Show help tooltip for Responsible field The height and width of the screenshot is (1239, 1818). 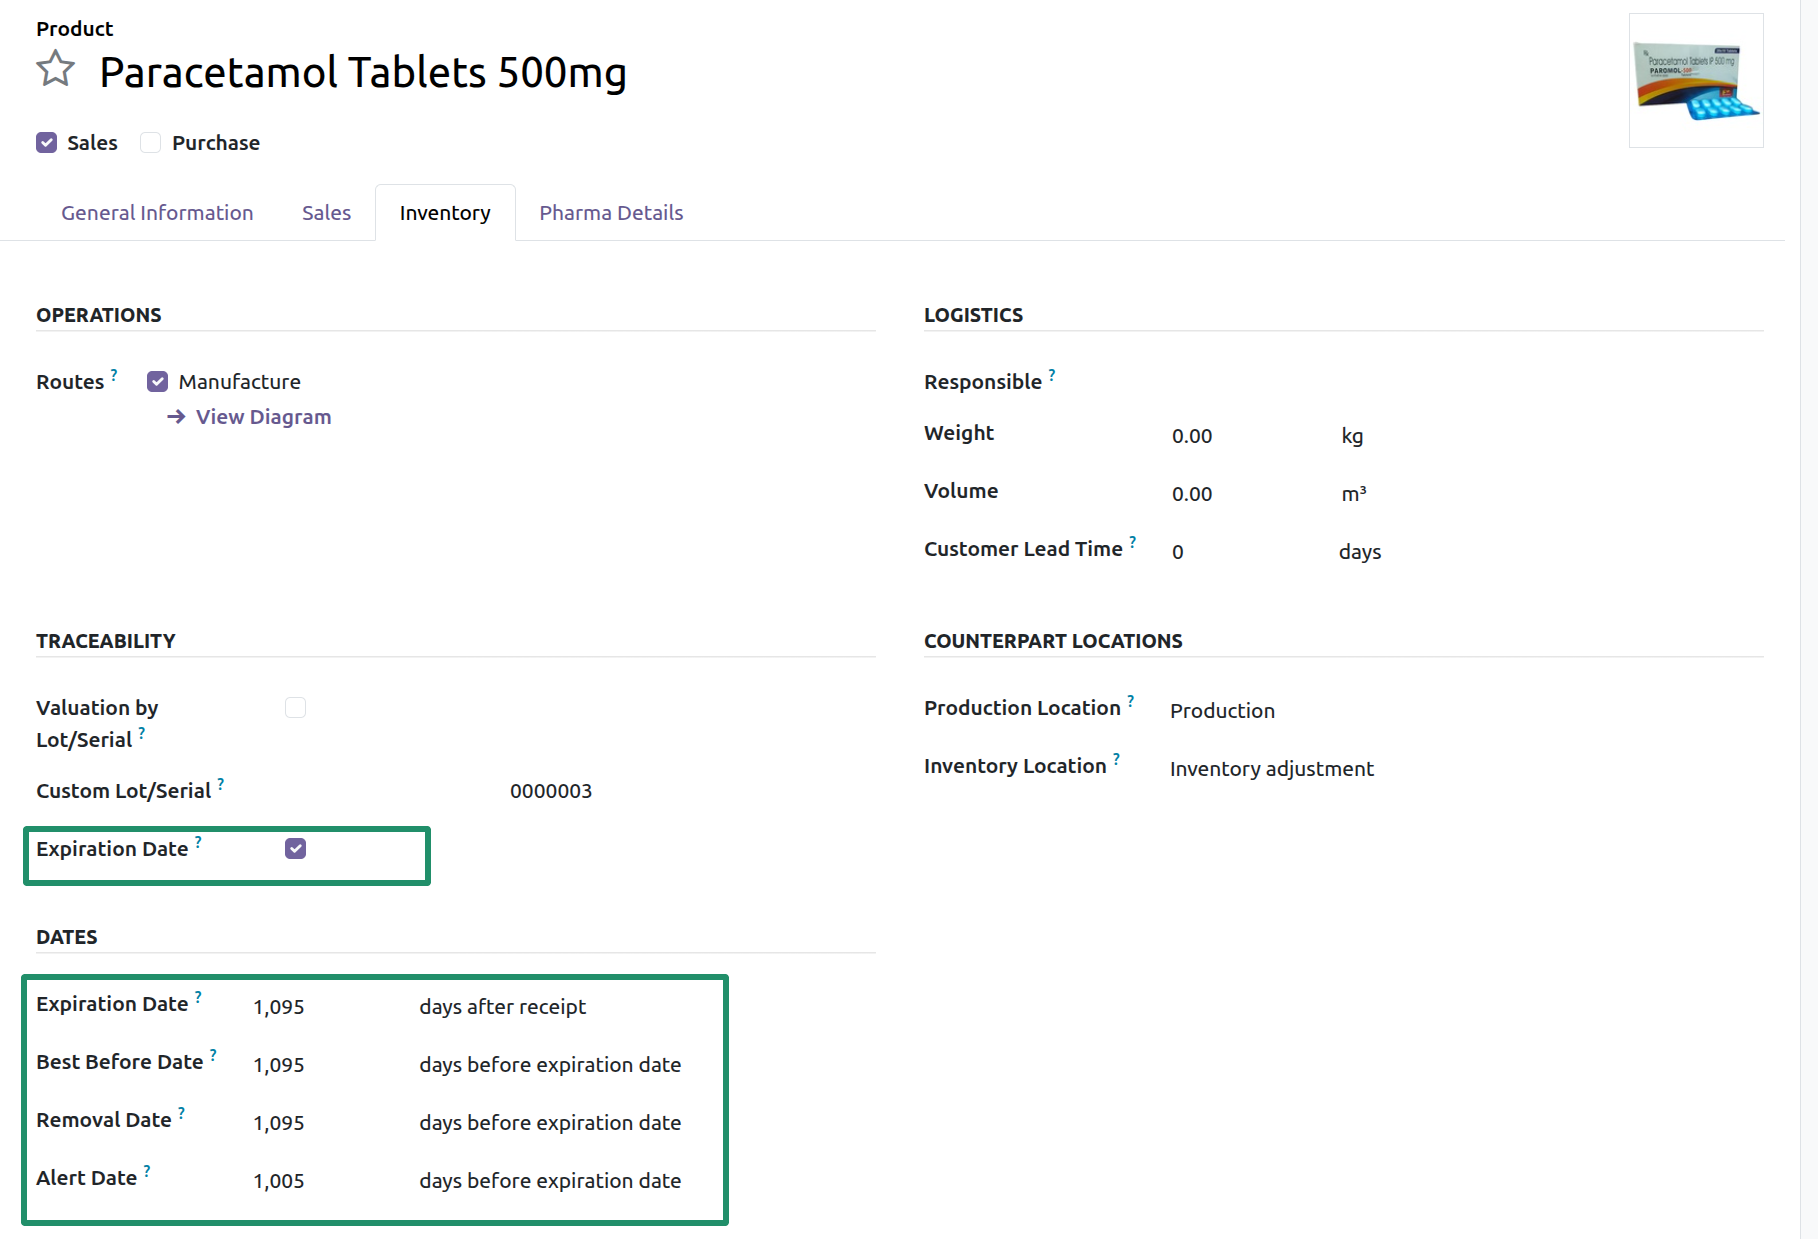[1052, 375]
